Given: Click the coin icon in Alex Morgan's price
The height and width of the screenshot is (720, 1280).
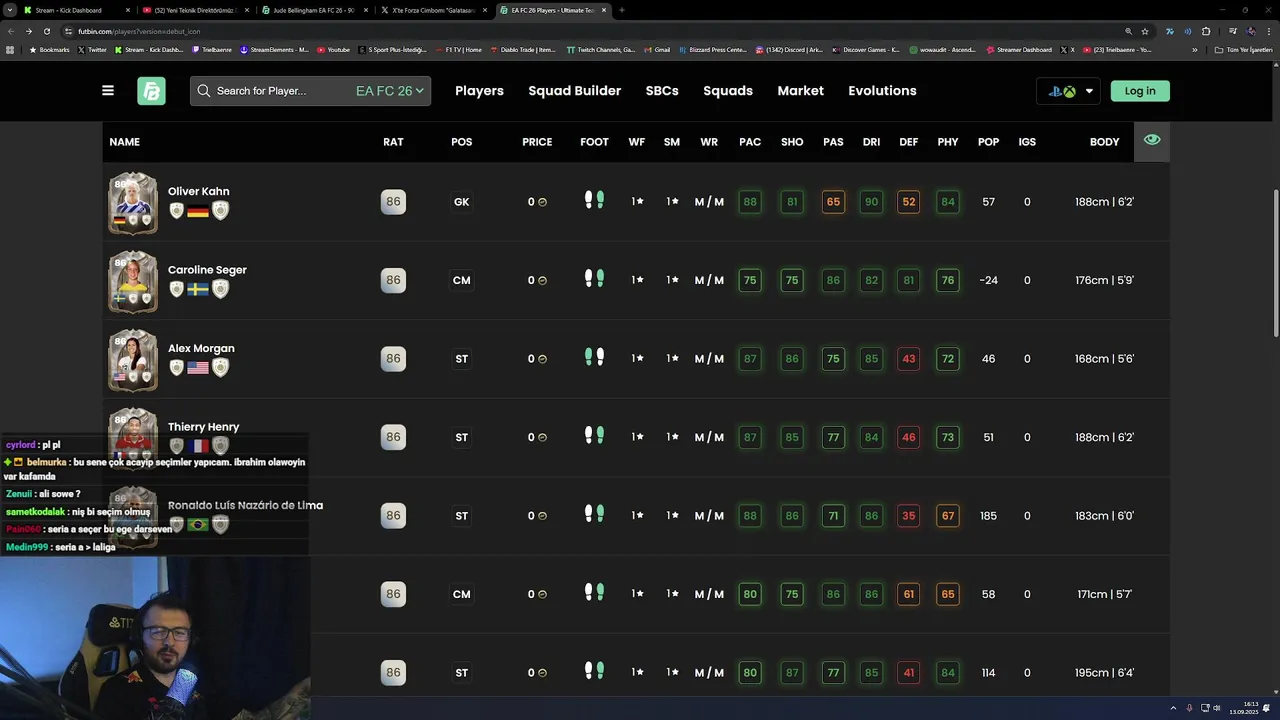Looking at the screenshot, I should [x=543, y=359].
